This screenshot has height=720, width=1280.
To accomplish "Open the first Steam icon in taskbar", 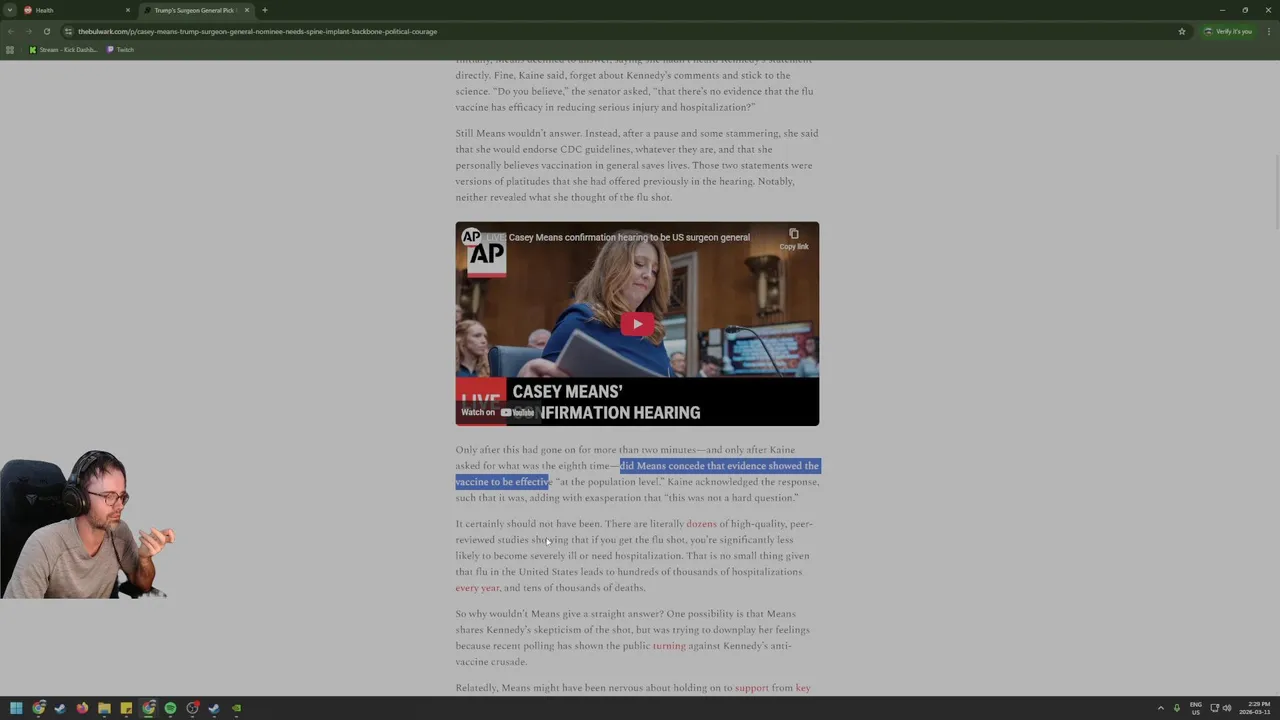I will pyautogui.click(x=60, y=708).
